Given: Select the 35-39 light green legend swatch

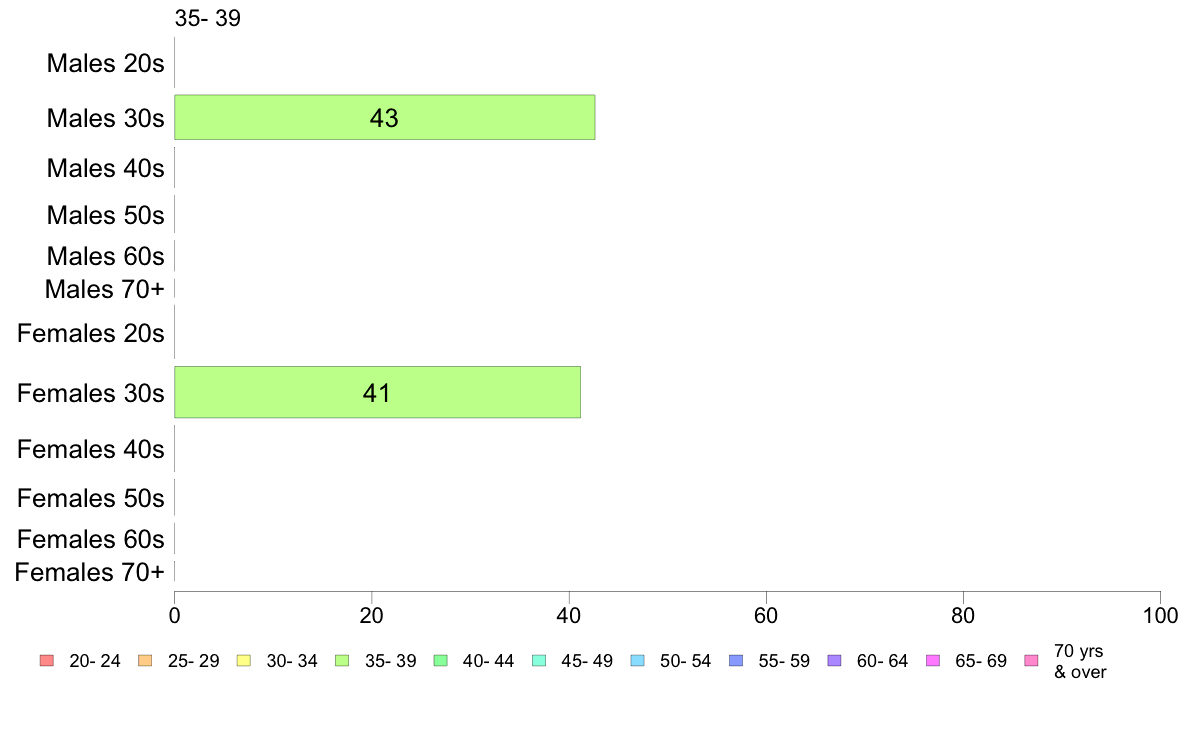Looking at the screenshot, I should 342,660.
